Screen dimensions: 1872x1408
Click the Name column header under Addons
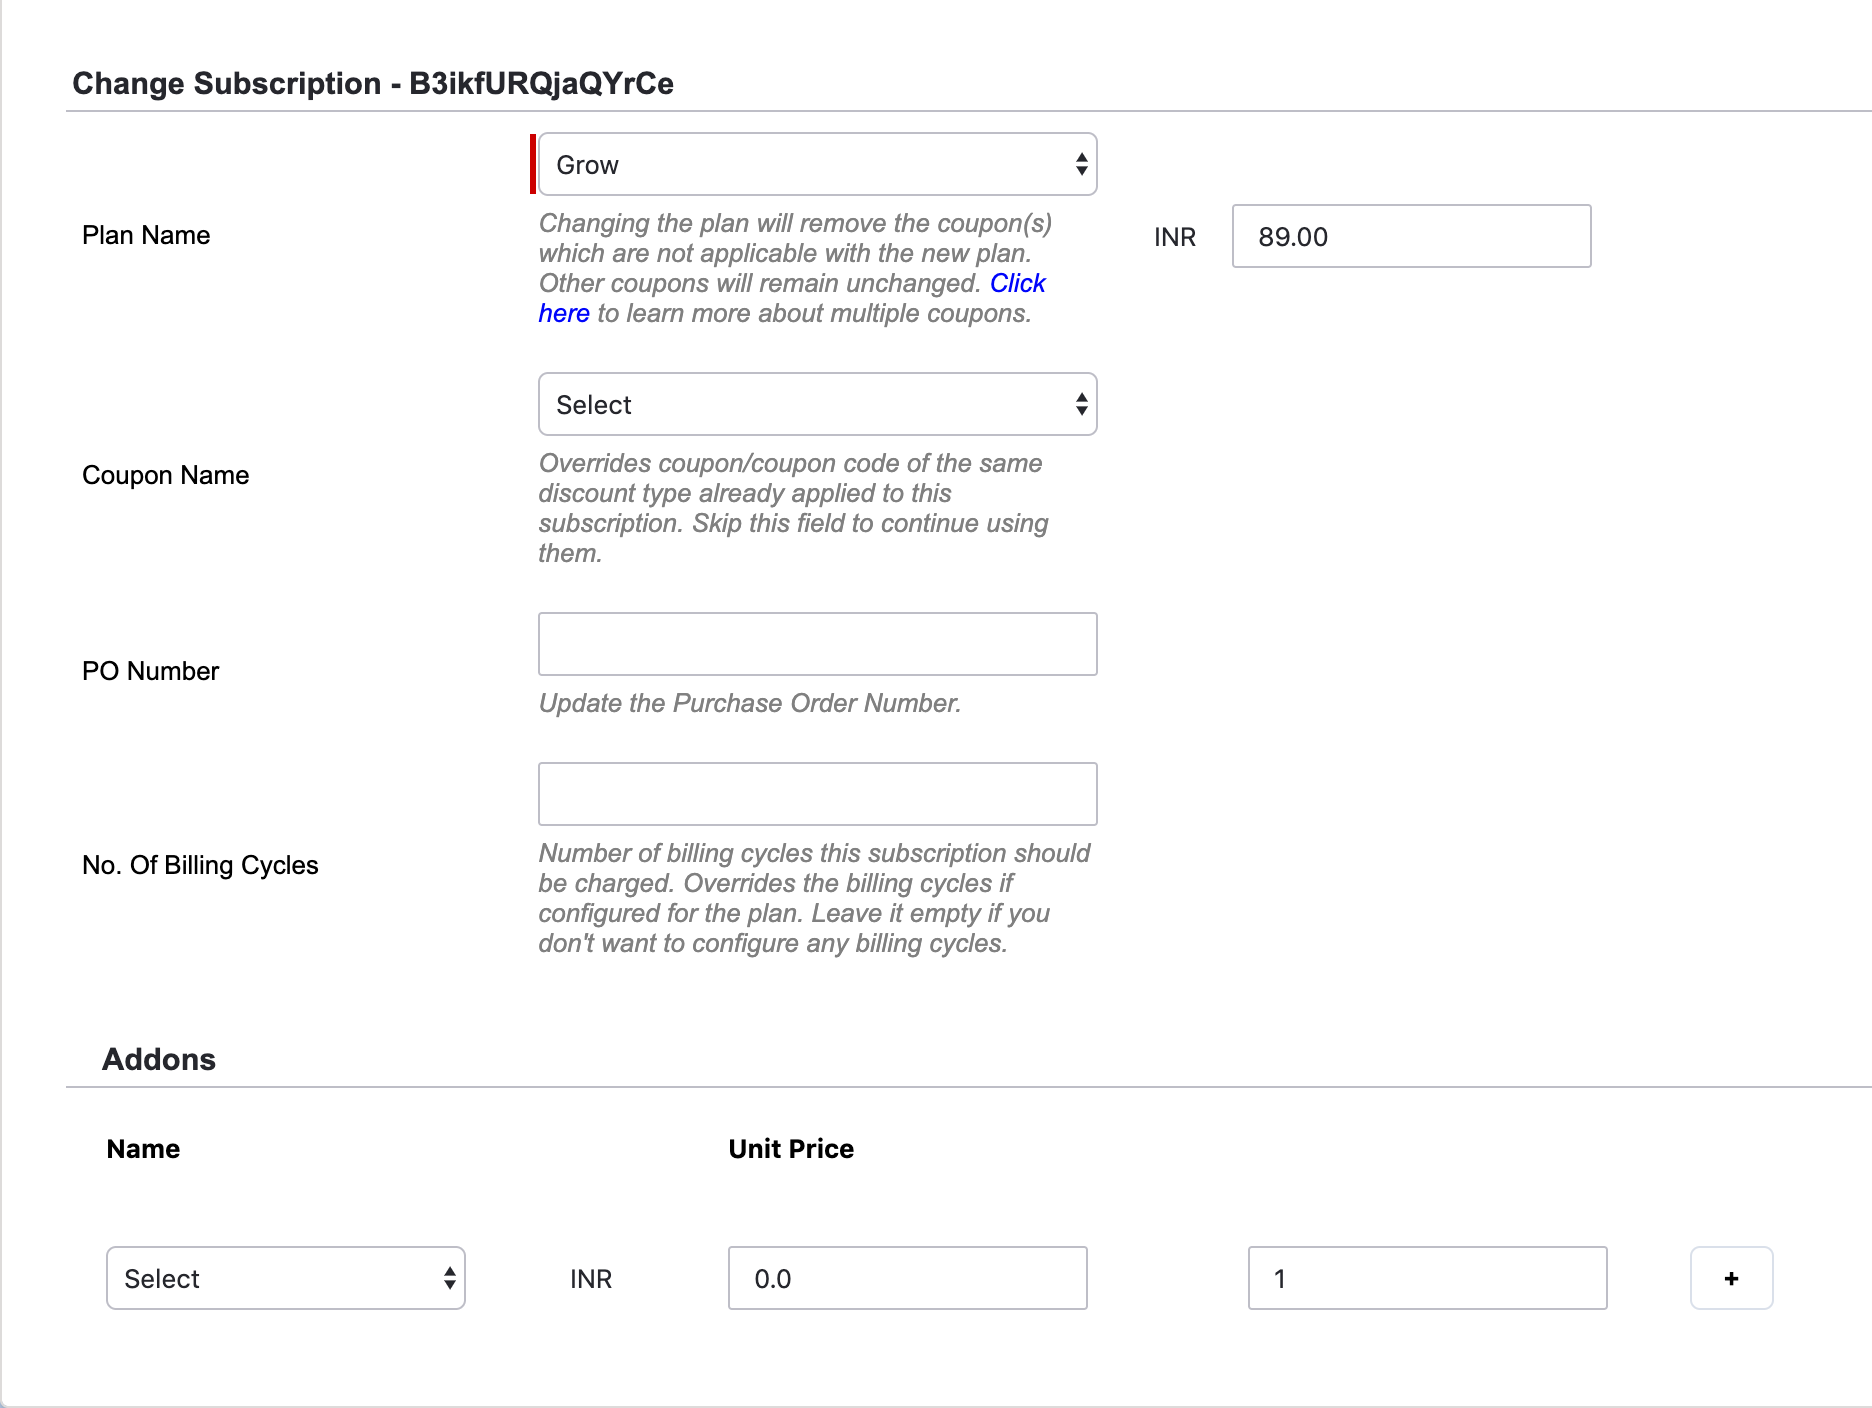tap(143, 1149)
